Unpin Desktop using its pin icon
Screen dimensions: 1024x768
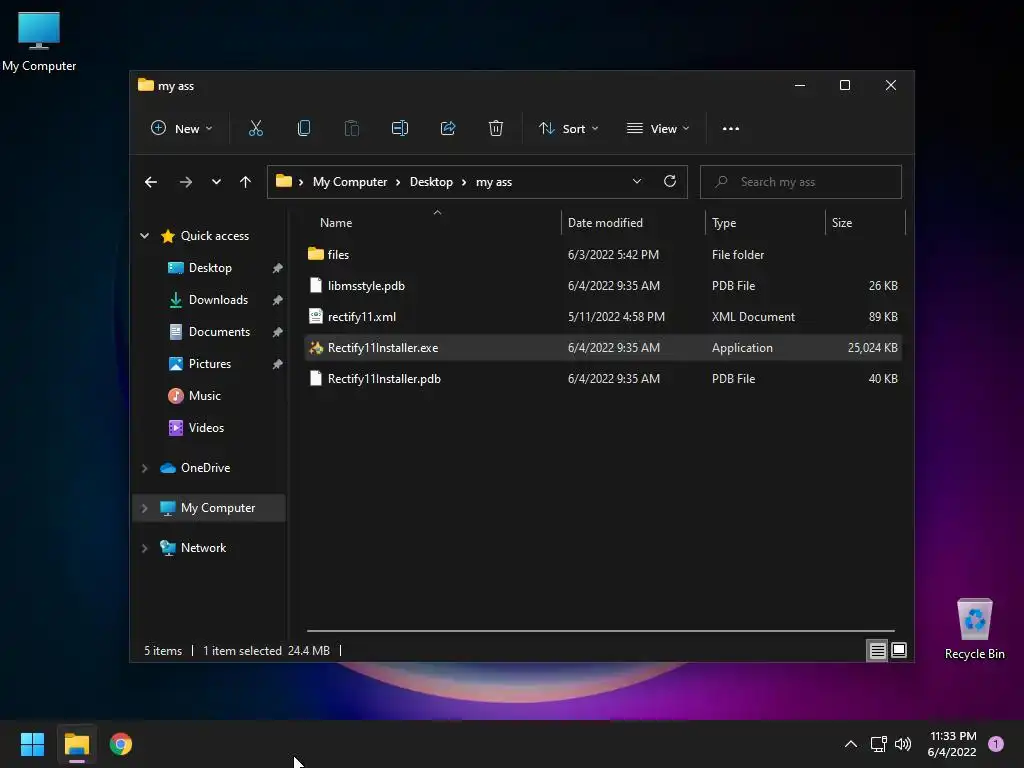(278, 268)
